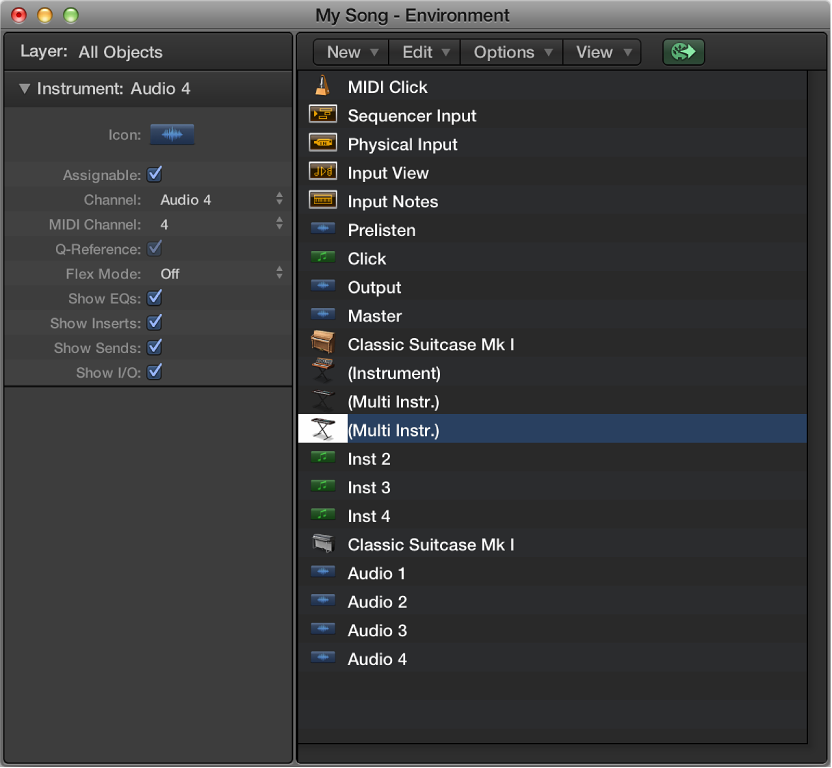Collapse the Instrument: Audio 4 disclosure triangle
The image size is (832, 768).
[24, 88]
